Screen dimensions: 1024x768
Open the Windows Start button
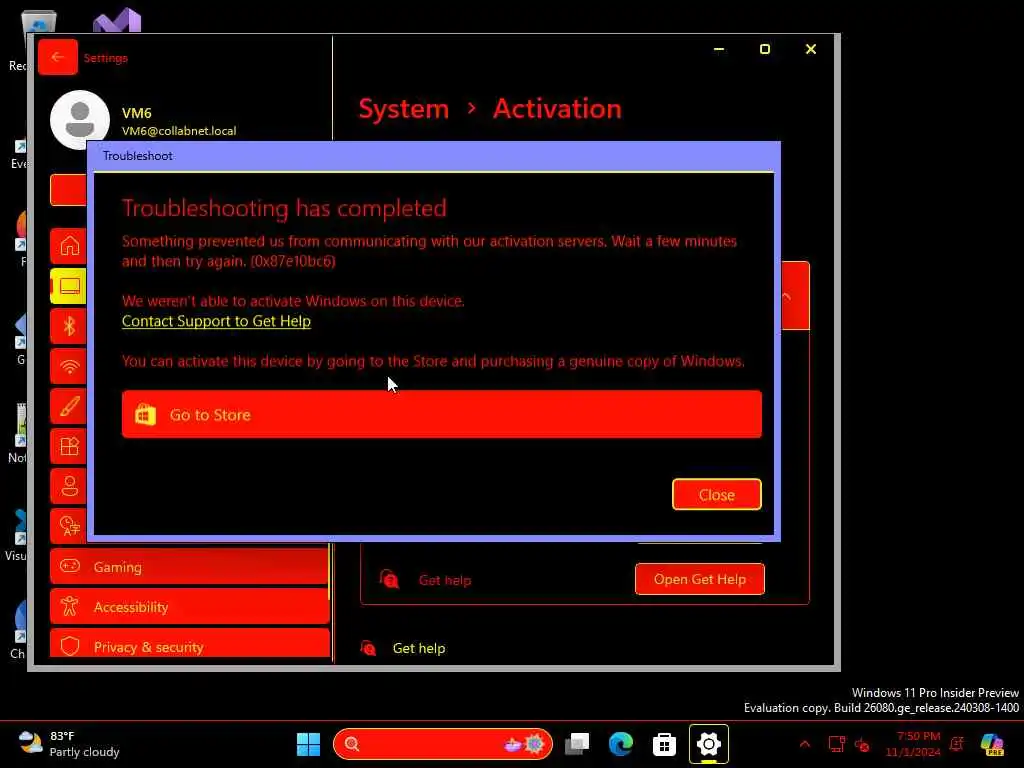tap(308, 744)
